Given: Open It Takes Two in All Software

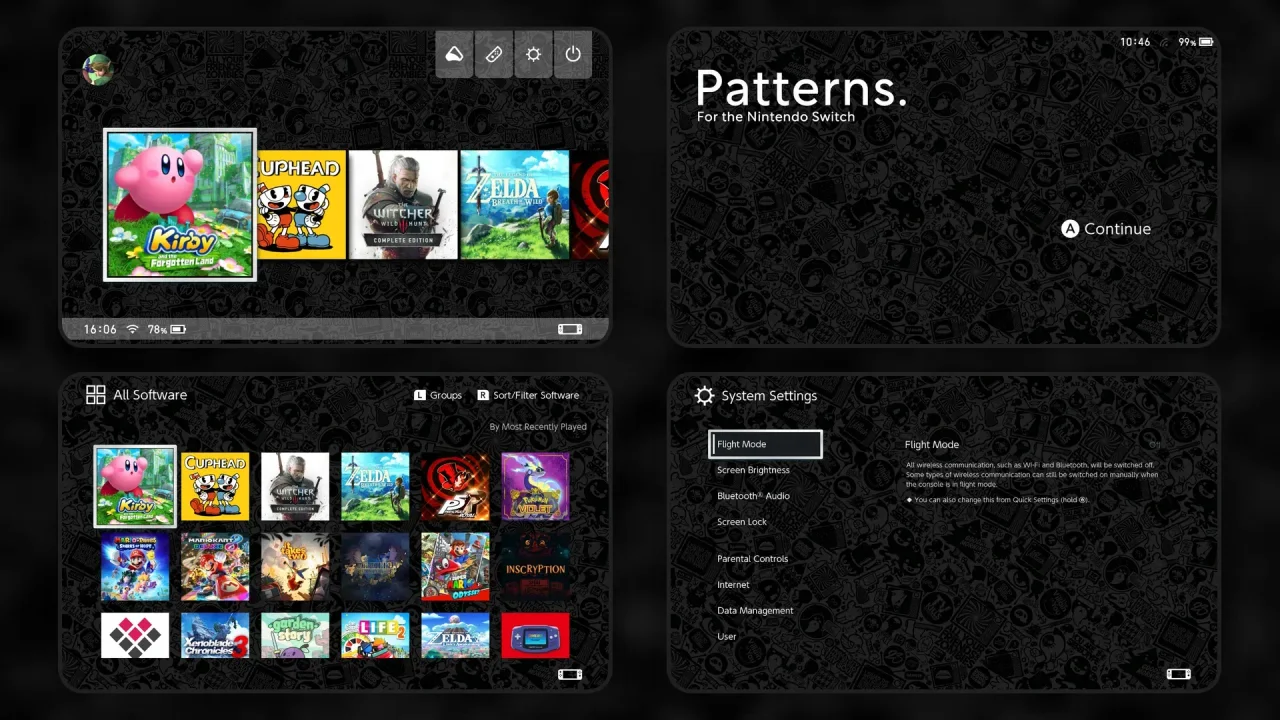Looking at the screenshot, I should coord(295,566).
